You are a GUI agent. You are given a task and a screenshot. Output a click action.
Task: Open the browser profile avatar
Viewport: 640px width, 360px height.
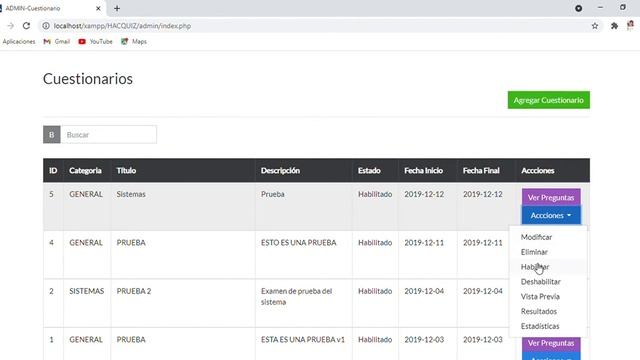(631, 25)
